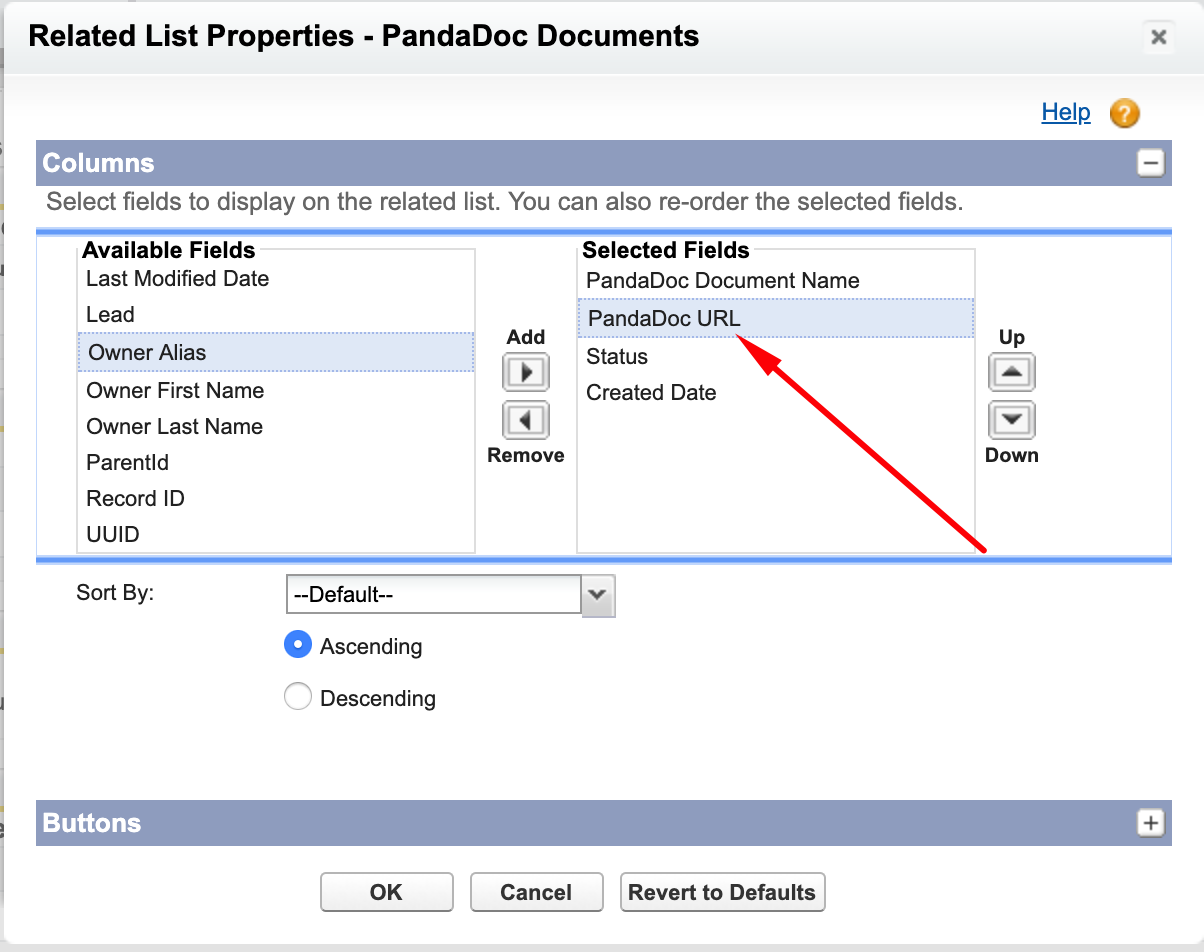Select Record ID in Available Fields
1204x952 pixels.
click(276, 499)
